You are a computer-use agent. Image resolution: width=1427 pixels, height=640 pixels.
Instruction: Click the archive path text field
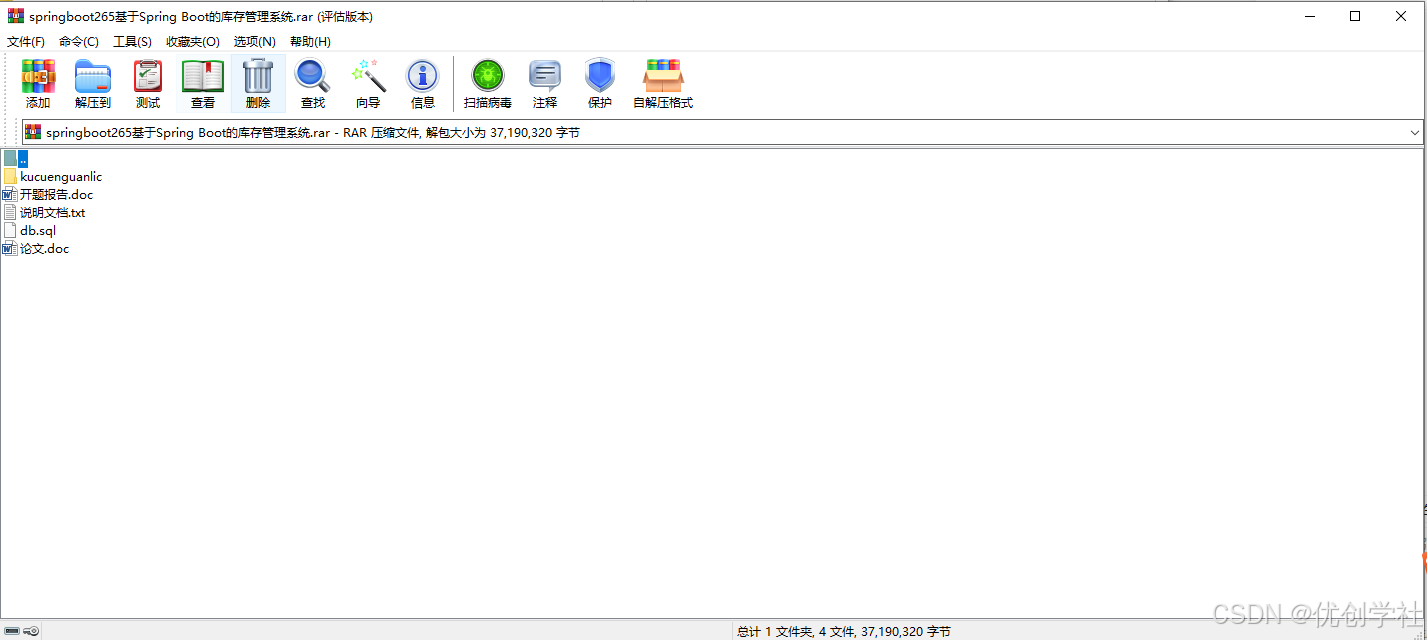[x=722, y=132]
